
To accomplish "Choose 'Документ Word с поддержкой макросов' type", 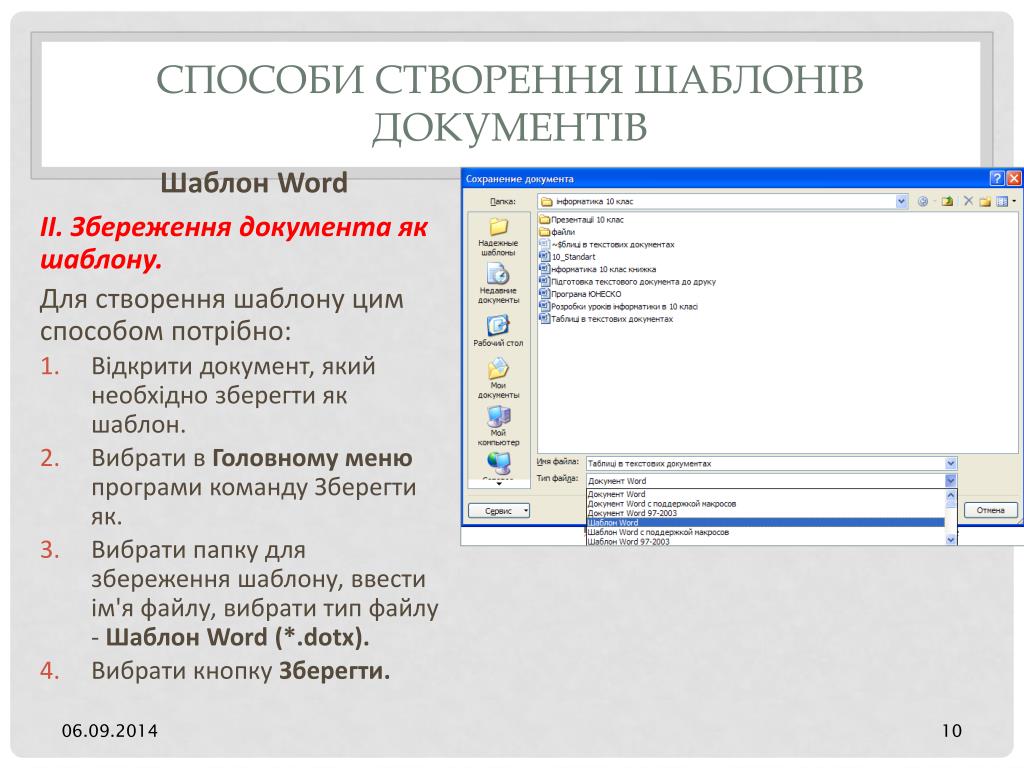I will pyautogui.click(x=765, y=504).
